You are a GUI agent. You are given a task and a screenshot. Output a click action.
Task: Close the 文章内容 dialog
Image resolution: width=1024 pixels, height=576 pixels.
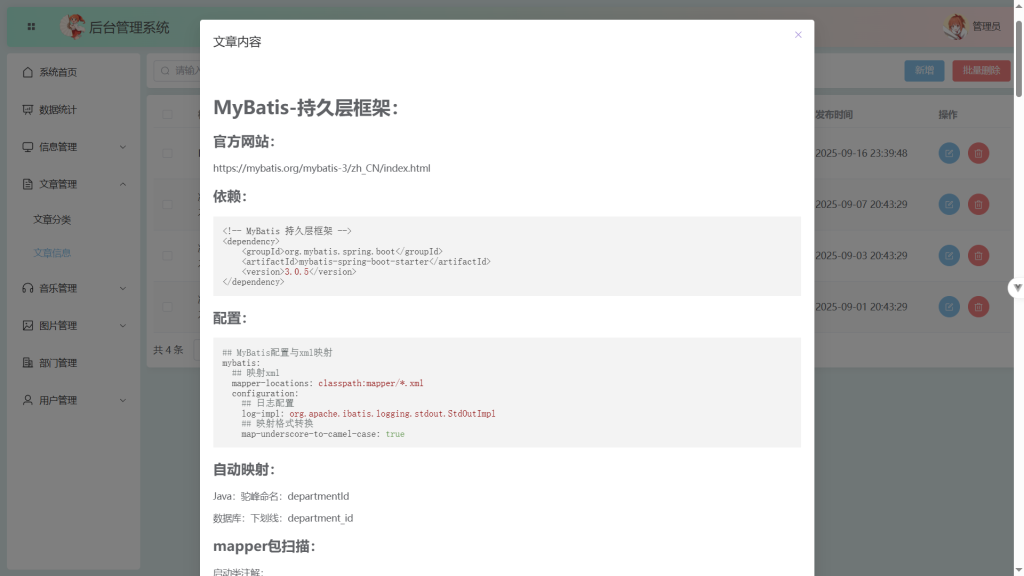pyautogui.click(x=798, y=35)
